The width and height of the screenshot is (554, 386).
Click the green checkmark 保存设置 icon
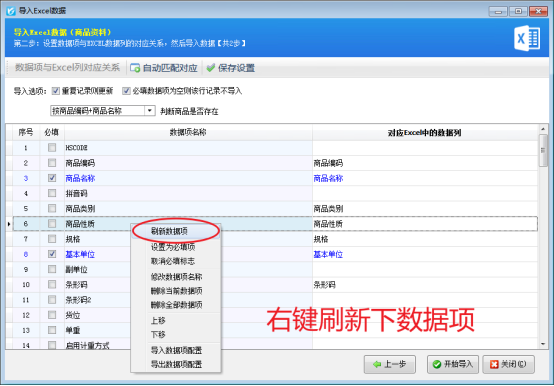[211, 67]
